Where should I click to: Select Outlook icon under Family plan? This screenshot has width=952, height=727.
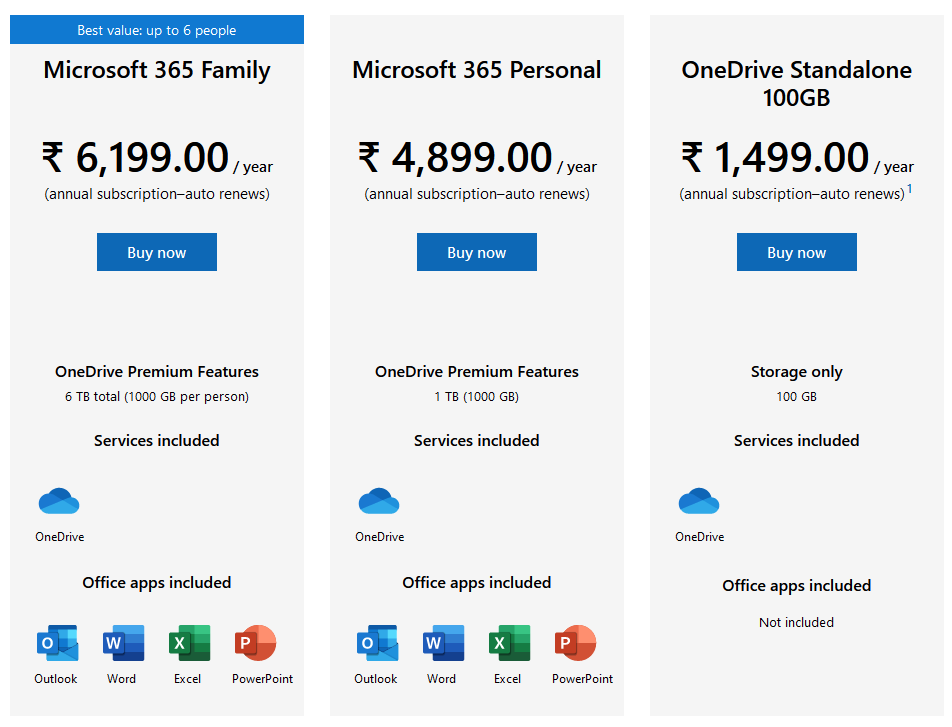coord(57,643)
